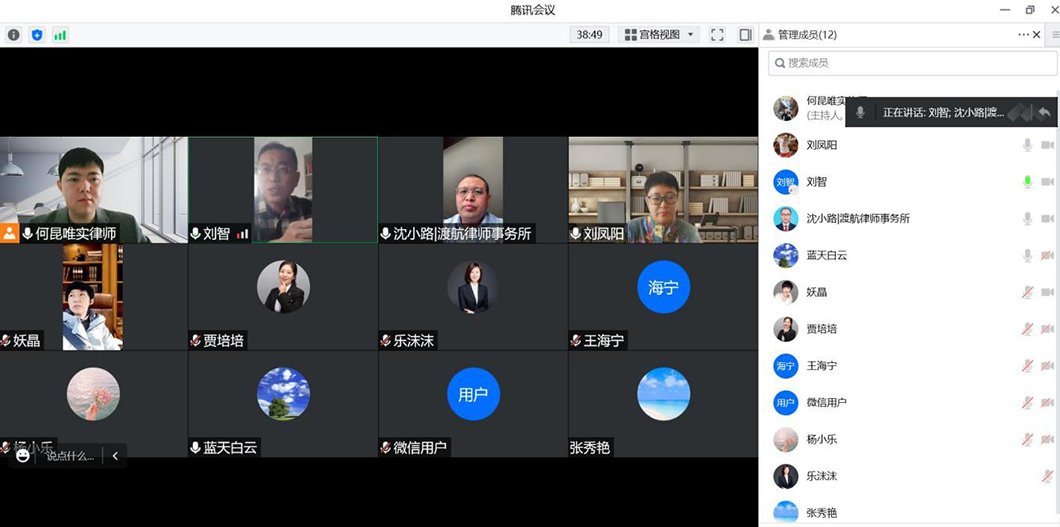This screenshot has height=527, width=1060.
Task: Click 妖晶 camera icon in member list
Action: (x=1047, y=292)
